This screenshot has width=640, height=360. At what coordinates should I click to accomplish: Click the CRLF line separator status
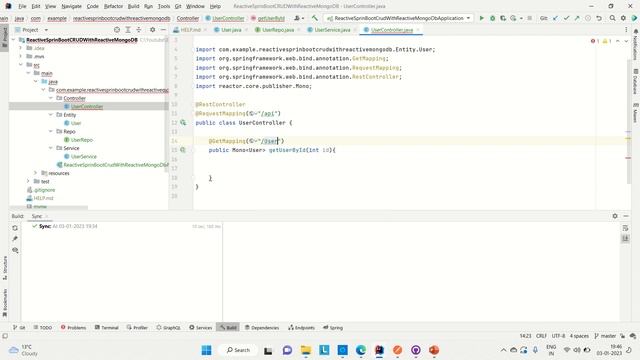point(541,336)
